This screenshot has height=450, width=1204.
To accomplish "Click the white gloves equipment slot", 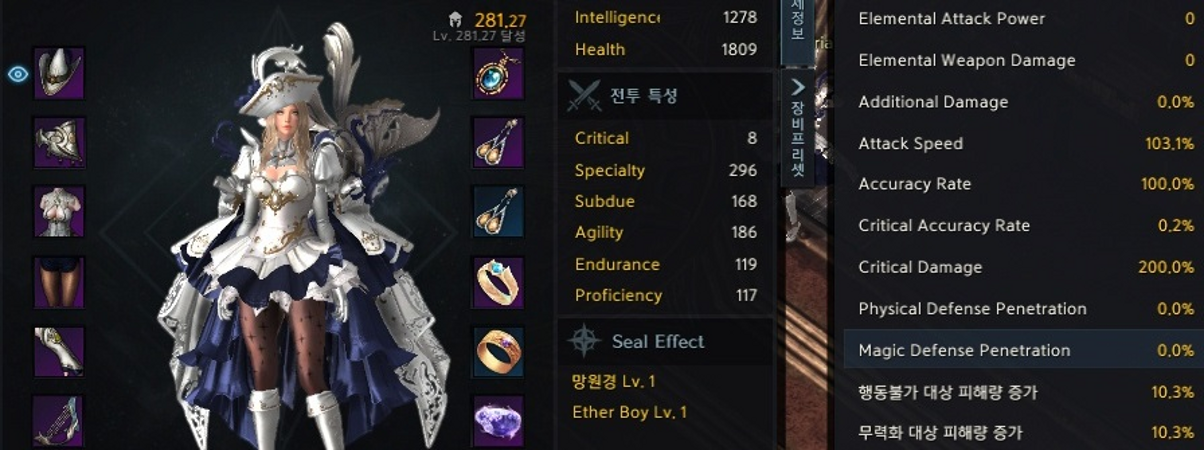I will tap(59, 351).
